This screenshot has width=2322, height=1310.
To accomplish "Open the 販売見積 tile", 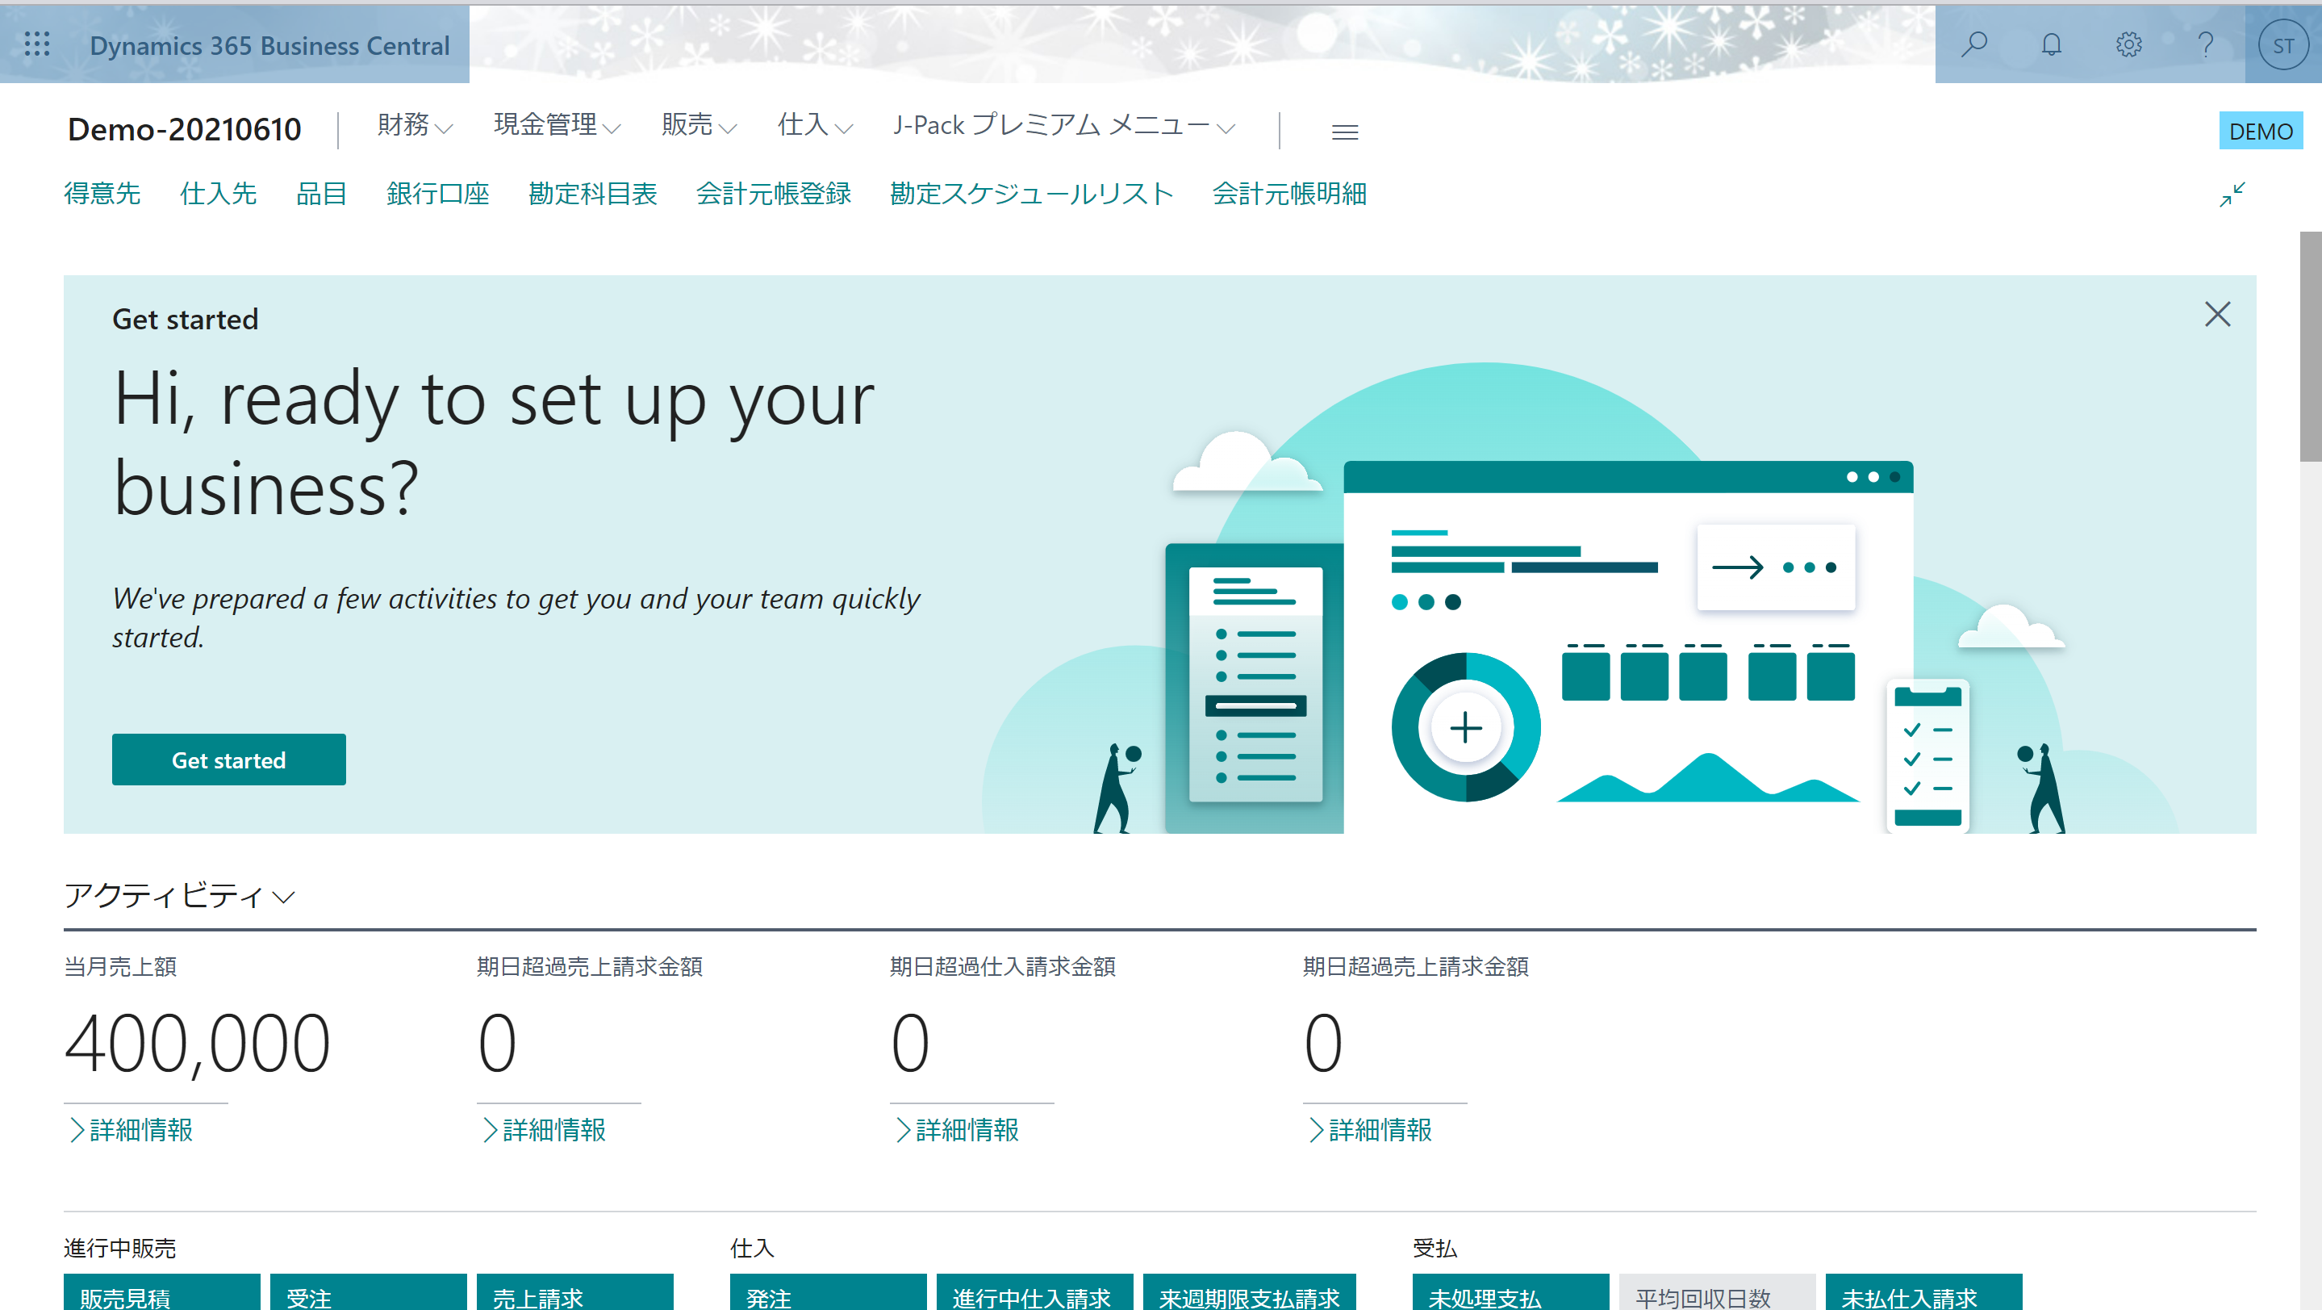I will (162, 1292).
